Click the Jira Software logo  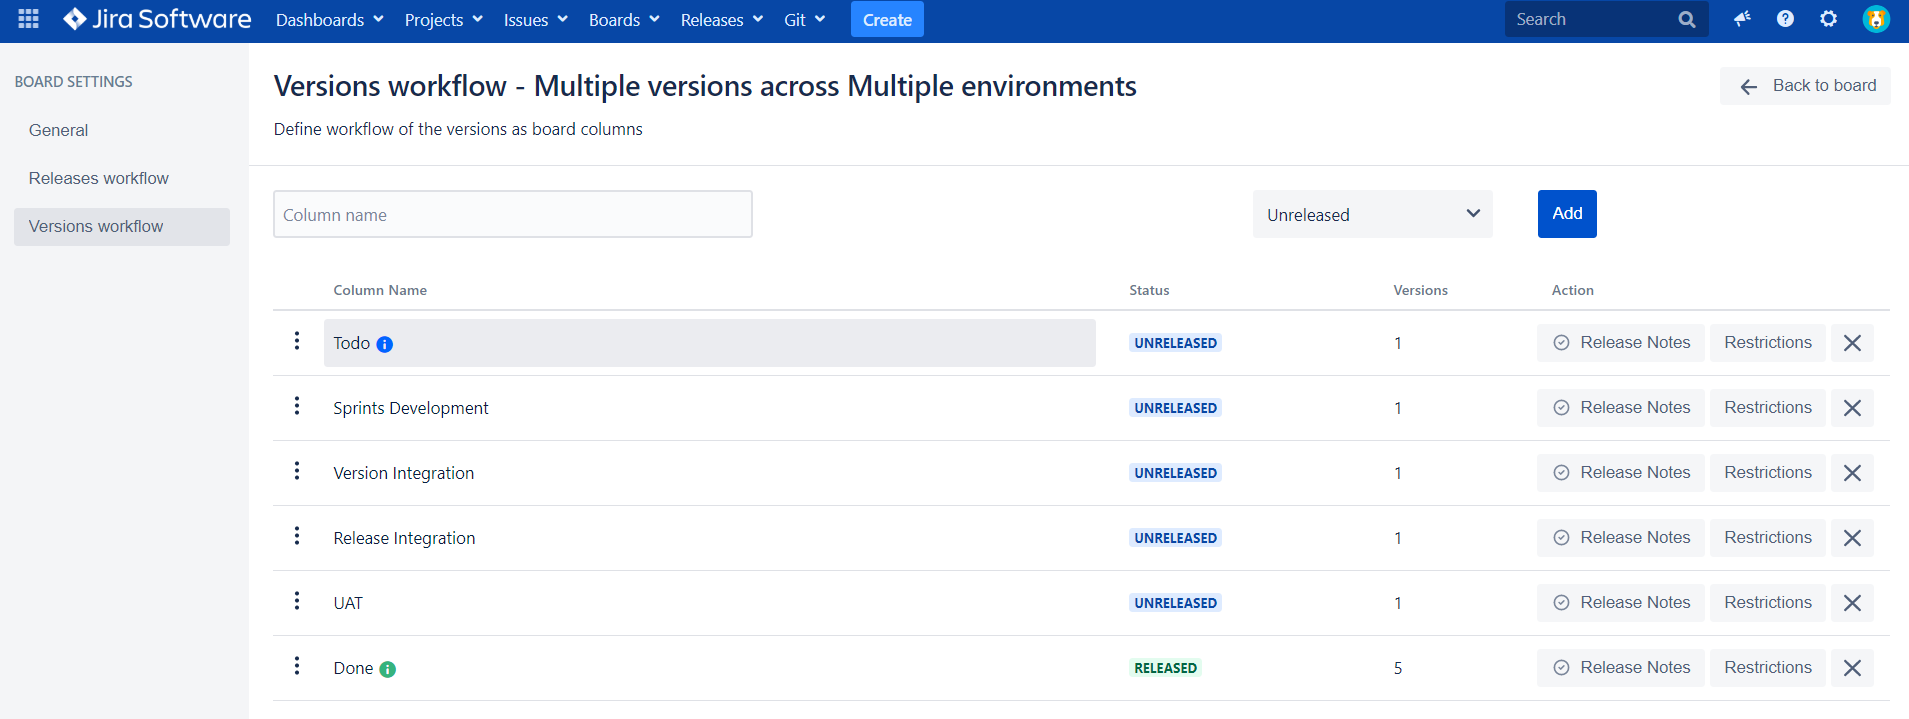[157, 19]
